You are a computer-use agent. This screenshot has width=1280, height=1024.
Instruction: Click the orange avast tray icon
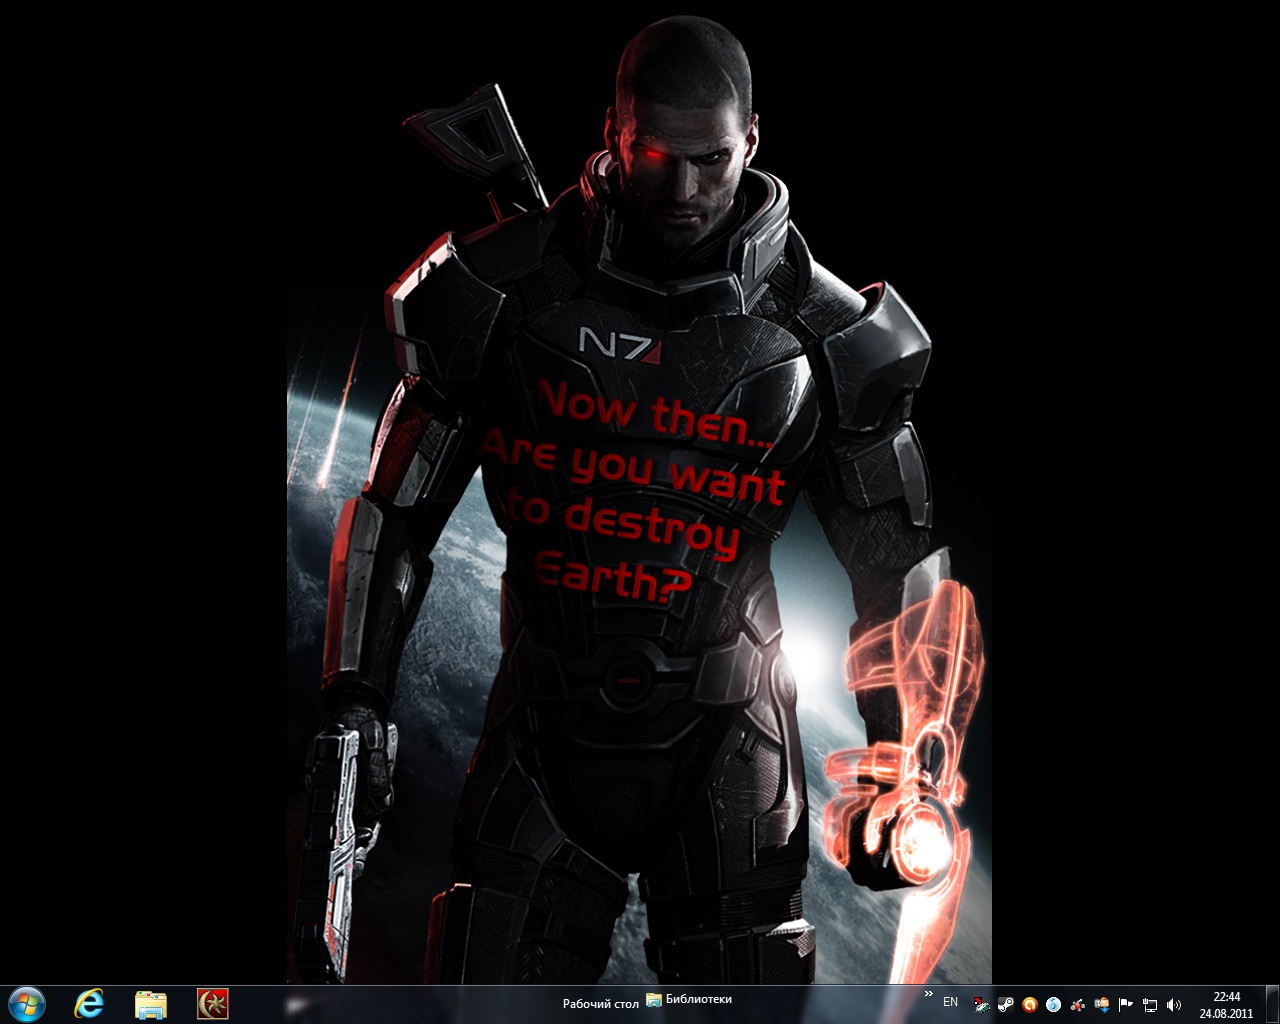[1029, 1004]
